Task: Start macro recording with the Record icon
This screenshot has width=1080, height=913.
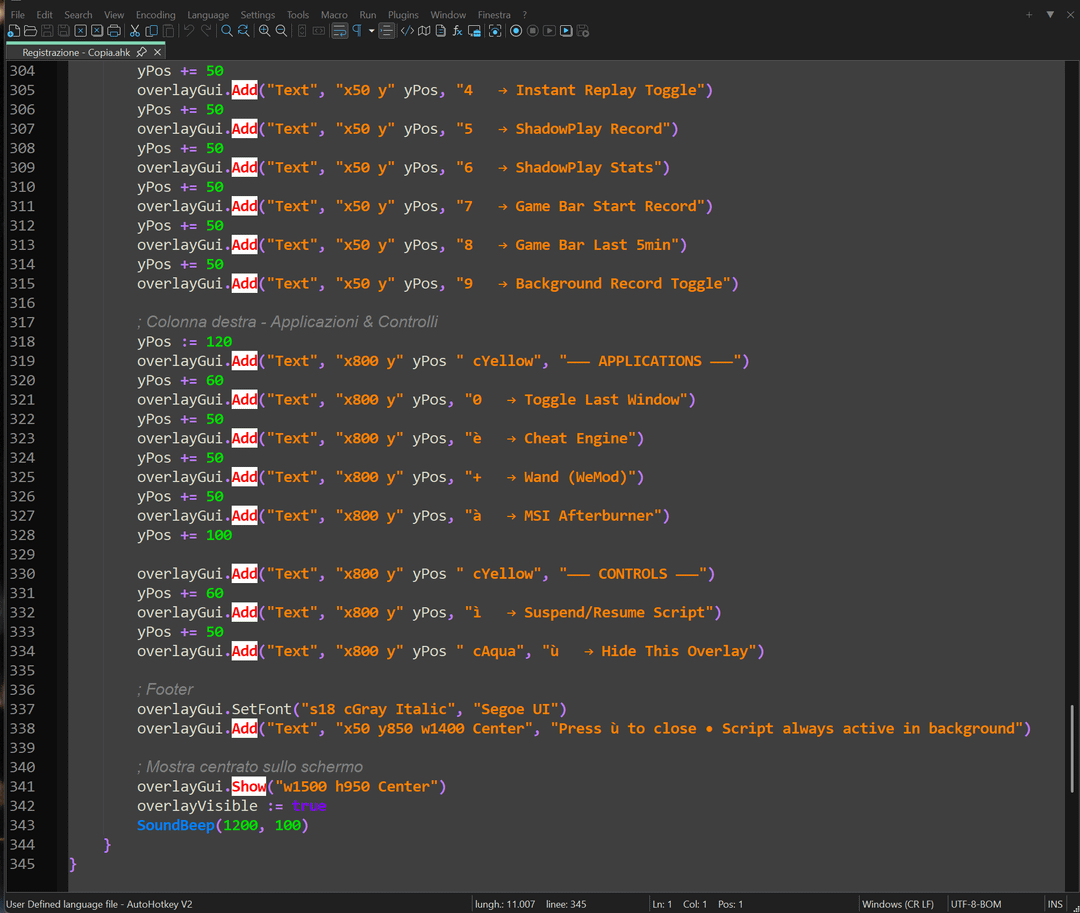Action: [x=516, y=31]
